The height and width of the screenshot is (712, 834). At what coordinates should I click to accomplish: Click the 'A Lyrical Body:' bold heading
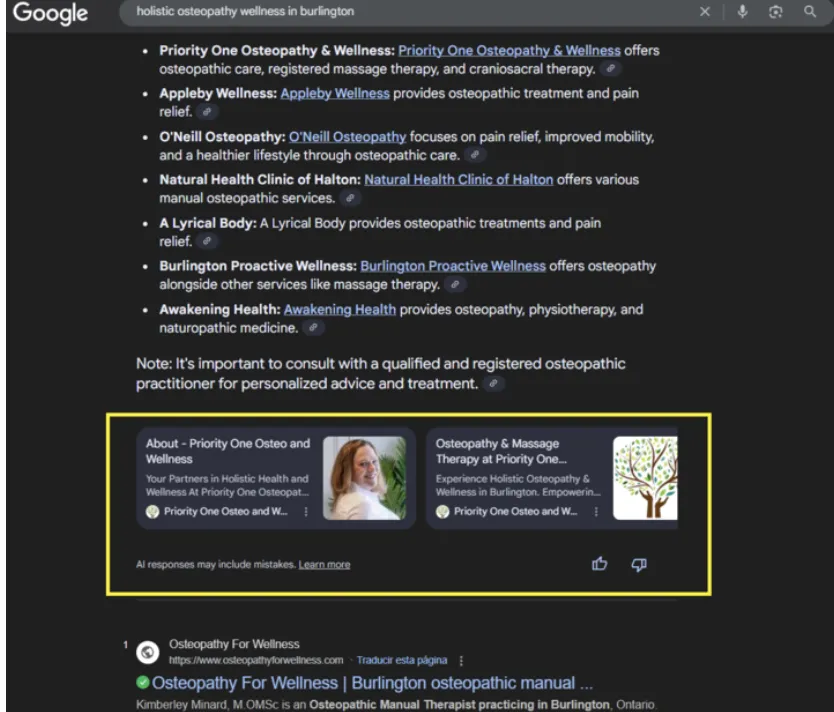coord(208,223)
